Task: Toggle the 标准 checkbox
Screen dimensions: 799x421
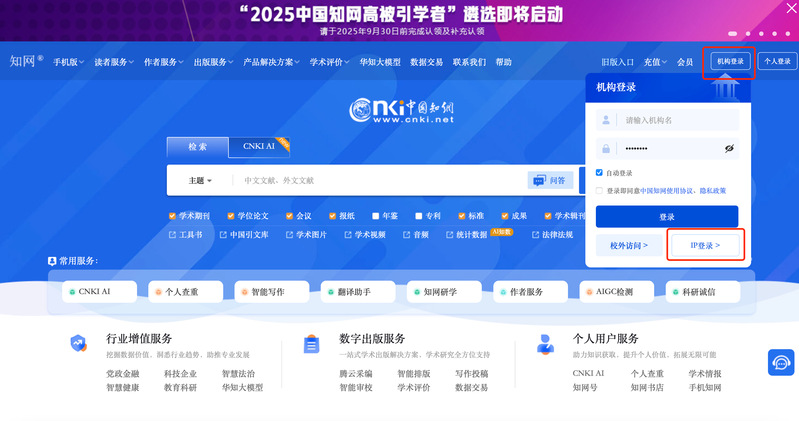Action: click(461, 216)
